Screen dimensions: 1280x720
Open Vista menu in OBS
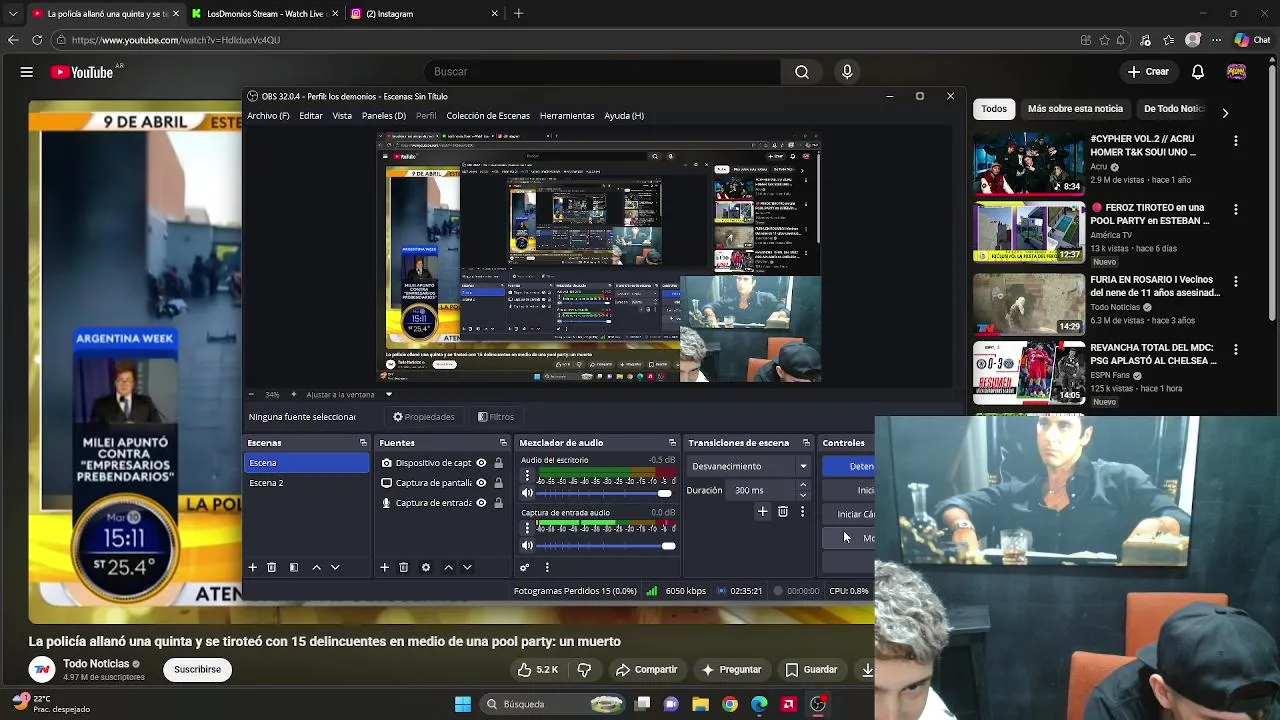tap(342, 116)
